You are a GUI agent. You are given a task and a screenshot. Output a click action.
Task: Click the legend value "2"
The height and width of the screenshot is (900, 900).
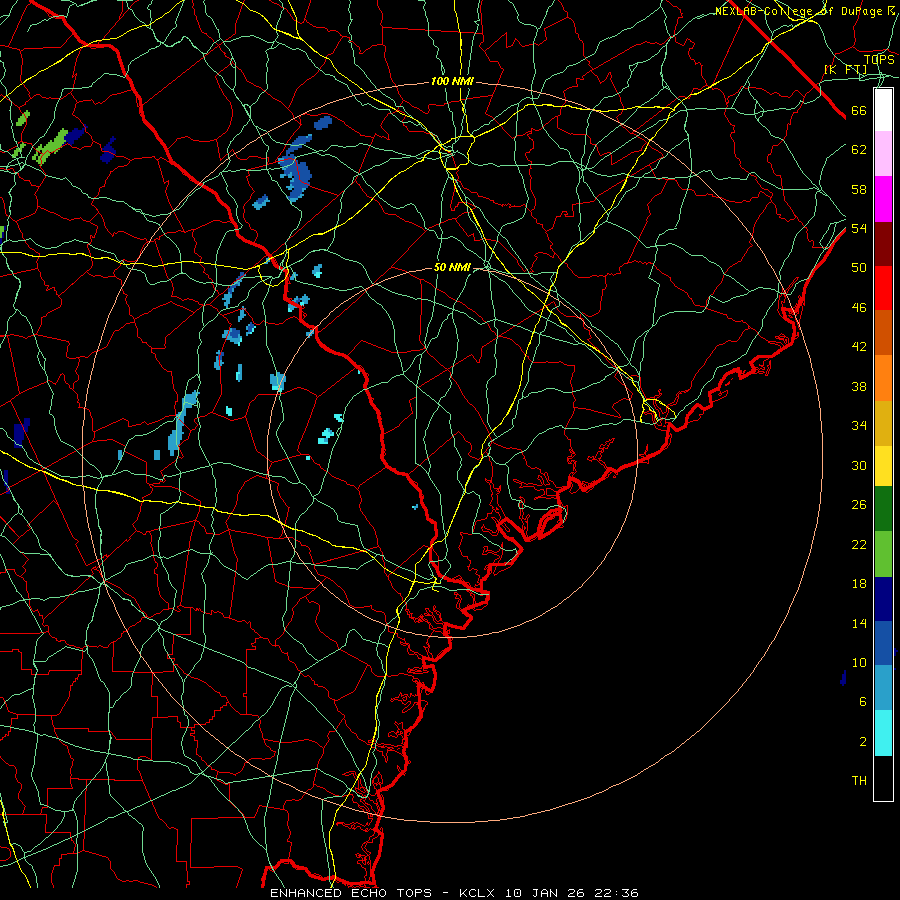point(863,742)
